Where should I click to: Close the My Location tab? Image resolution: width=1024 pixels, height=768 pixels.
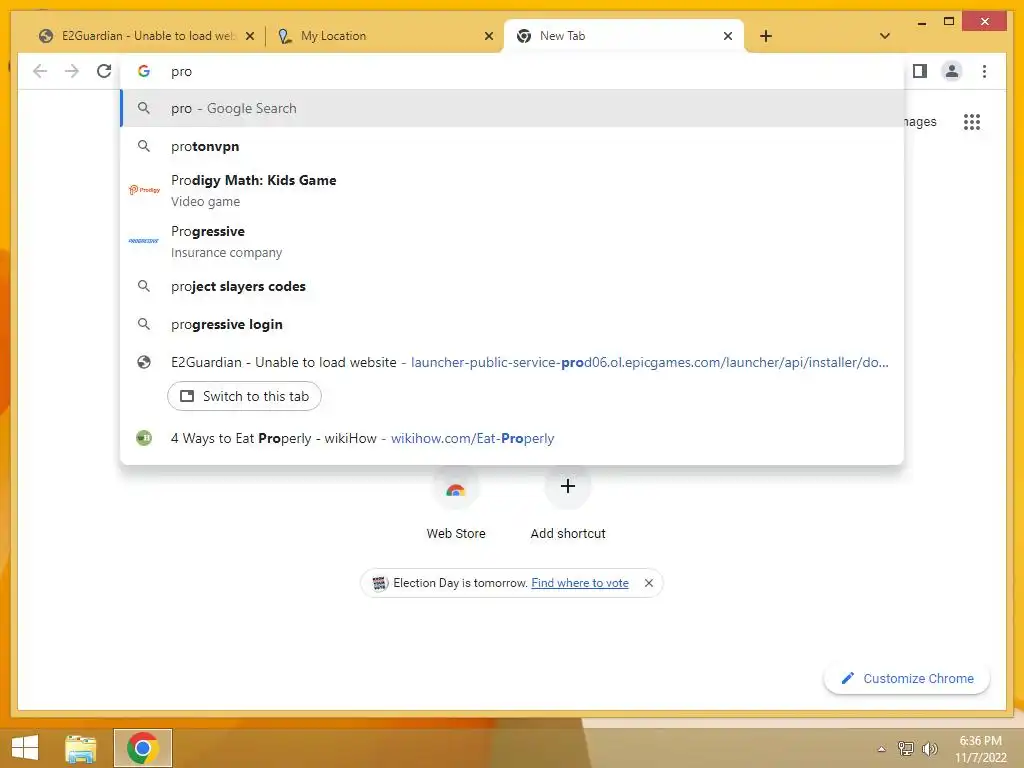488,36
